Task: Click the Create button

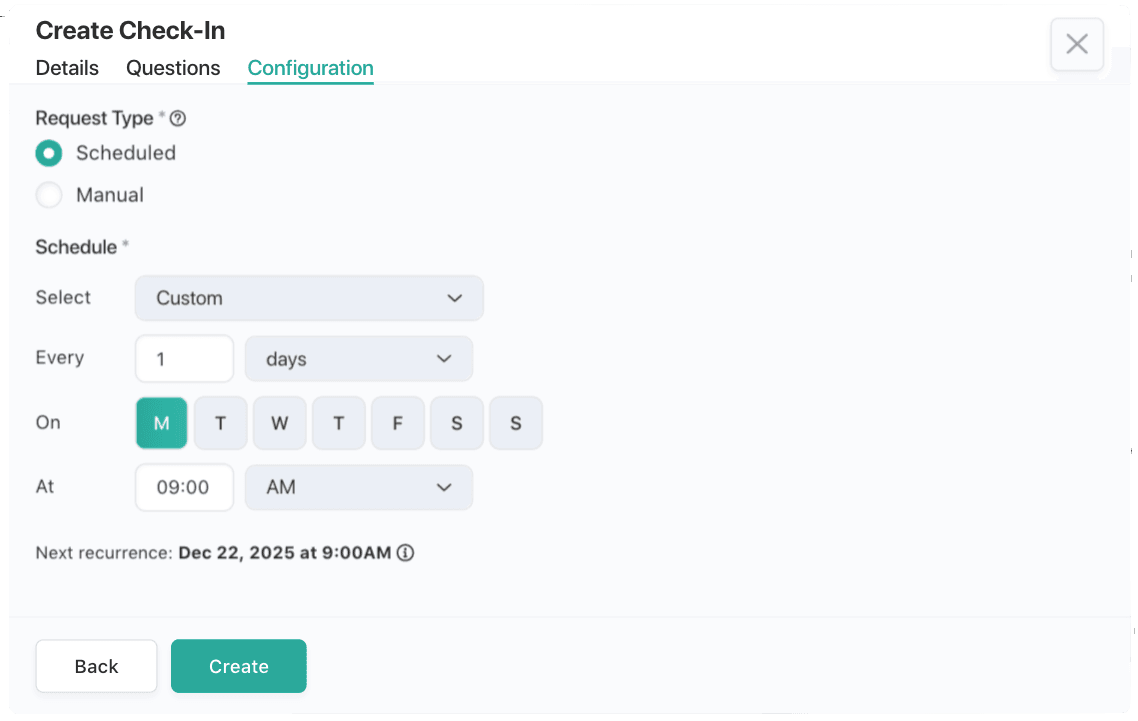Action: (x=238, y=665)
